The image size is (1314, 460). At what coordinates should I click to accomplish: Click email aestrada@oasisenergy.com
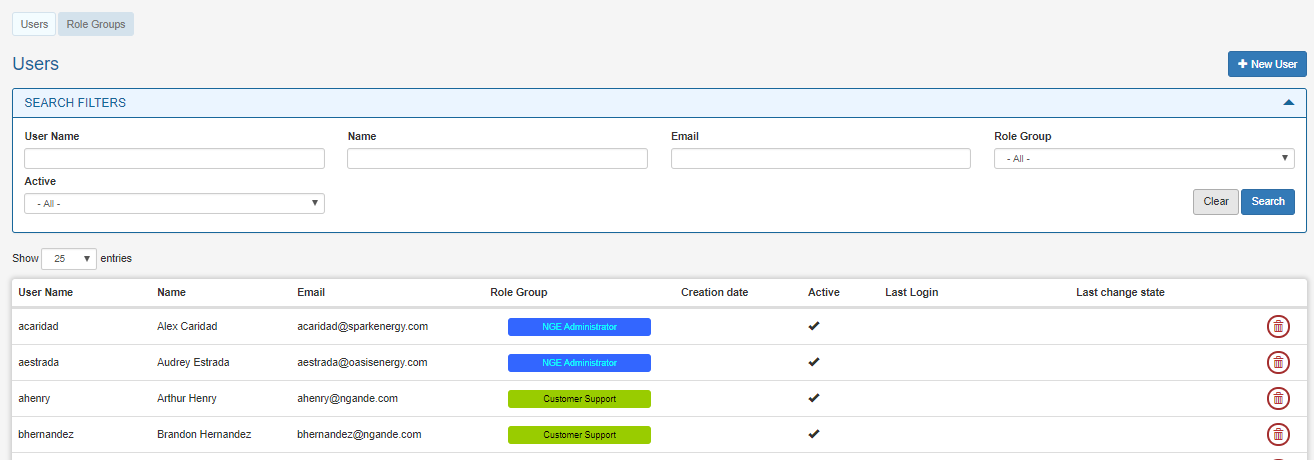[362, 362]
